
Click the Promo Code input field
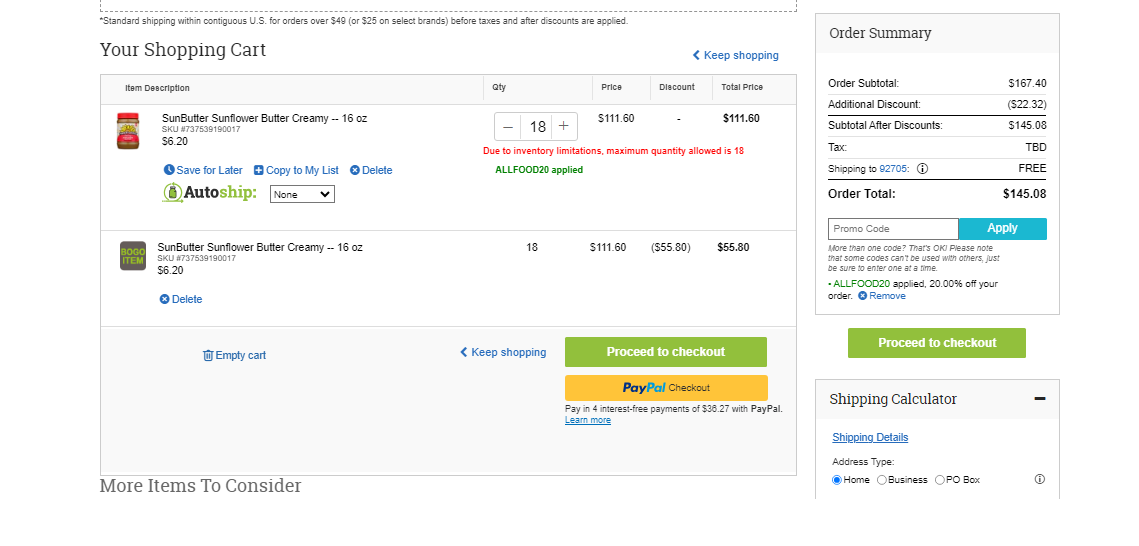893,229
